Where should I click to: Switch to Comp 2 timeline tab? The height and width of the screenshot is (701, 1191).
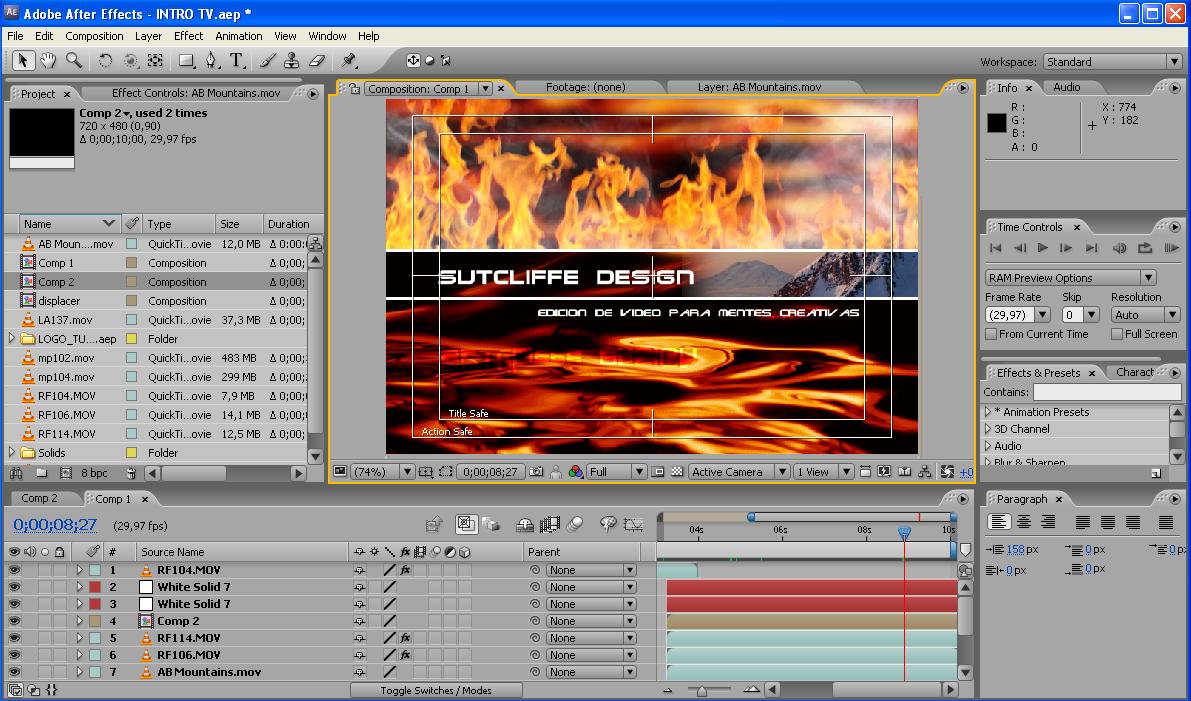coord(39,498)
